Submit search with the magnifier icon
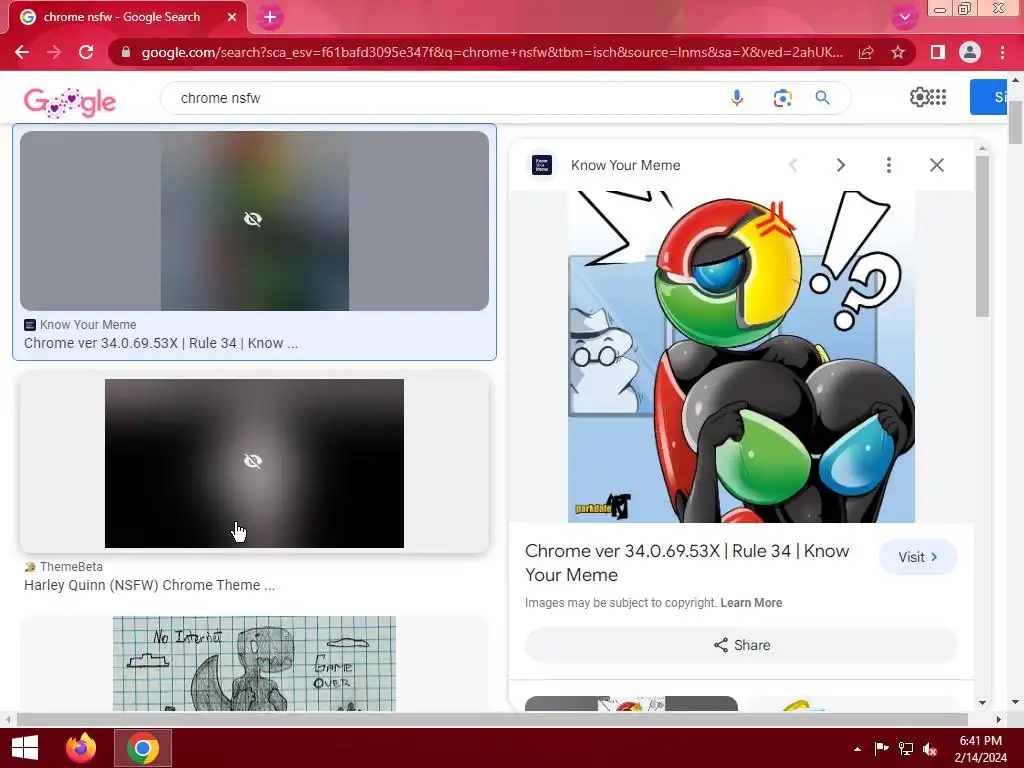The height and width of the screenshot is (768, 1024). 823,98
